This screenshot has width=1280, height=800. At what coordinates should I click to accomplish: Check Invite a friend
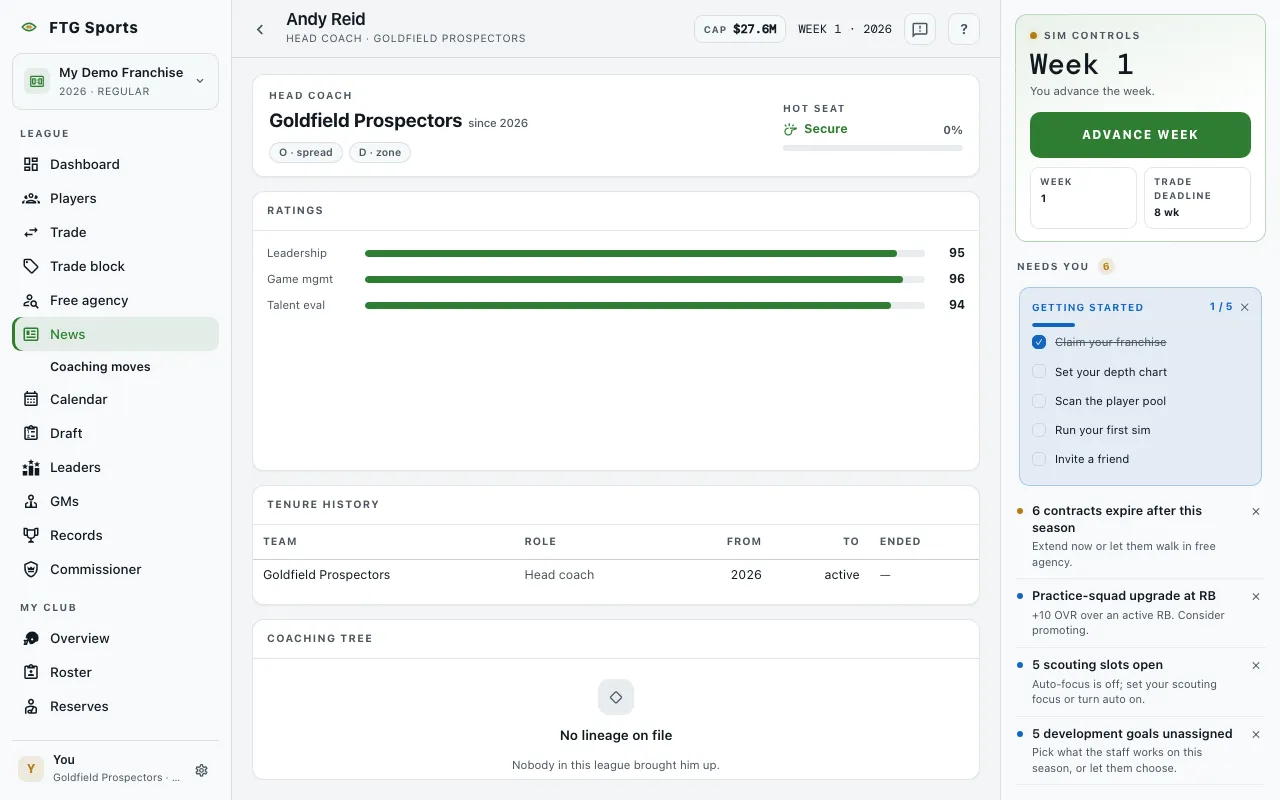(x=1039, y=459)
